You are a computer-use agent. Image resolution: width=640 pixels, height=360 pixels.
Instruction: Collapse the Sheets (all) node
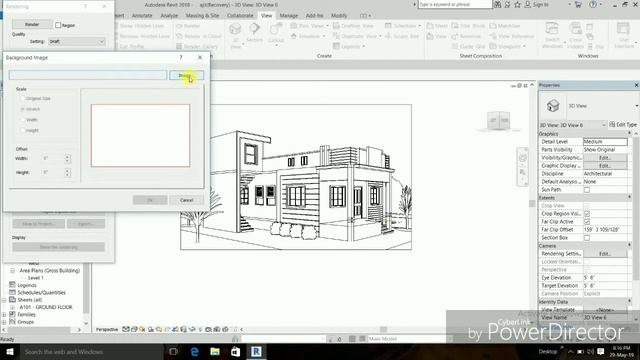[x=4, y=300]
